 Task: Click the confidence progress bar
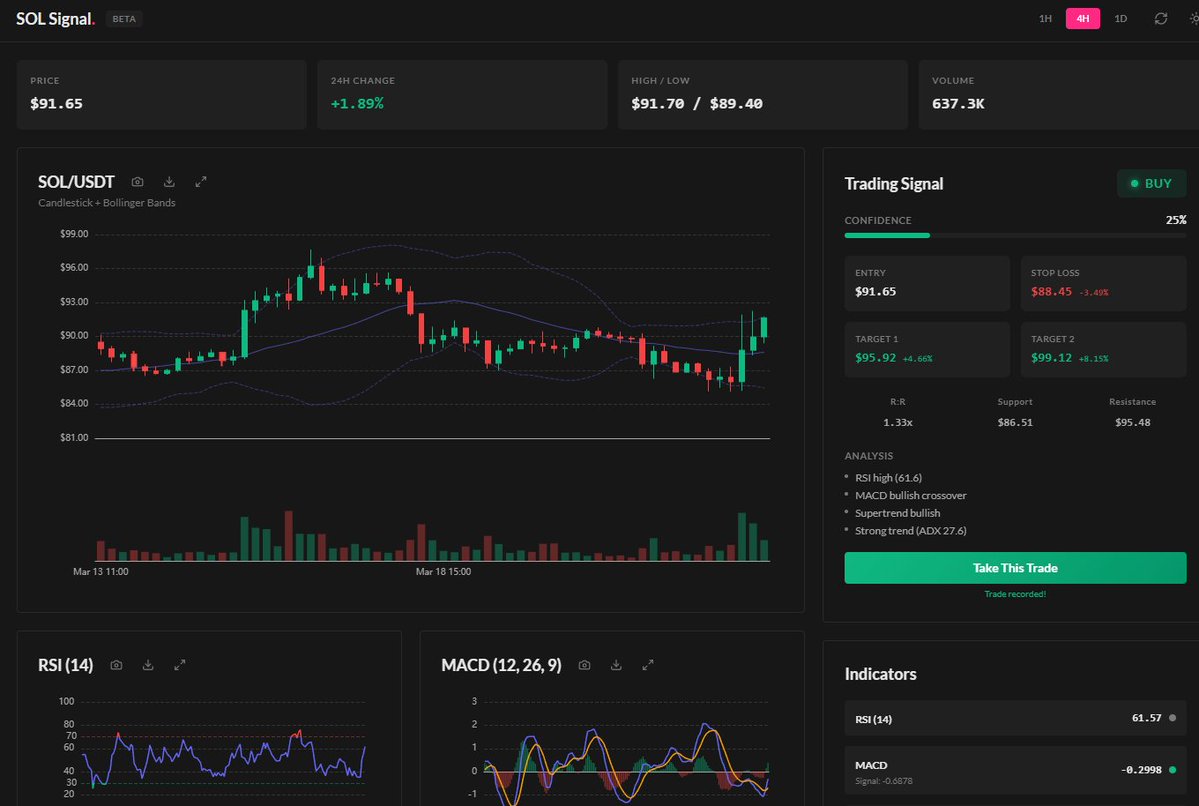tap(1015, 236)
